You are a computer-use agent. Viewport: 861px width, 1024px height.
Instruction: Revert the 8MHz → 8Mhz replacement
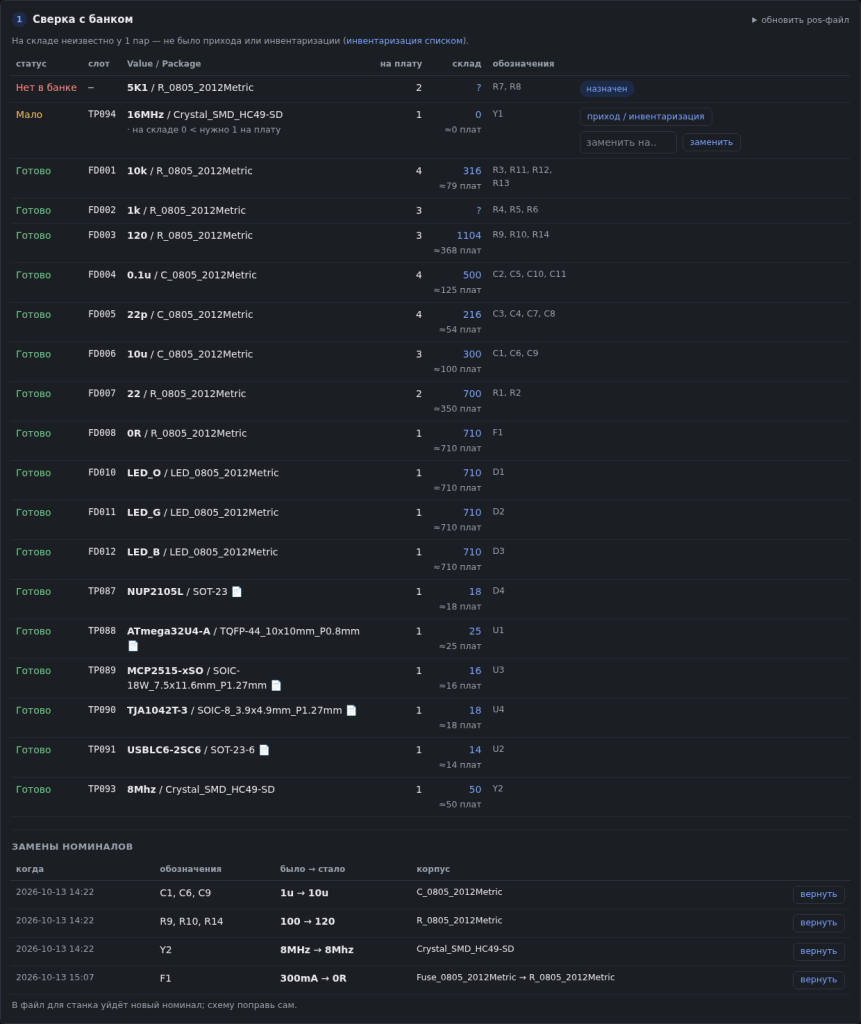(819, 951)
